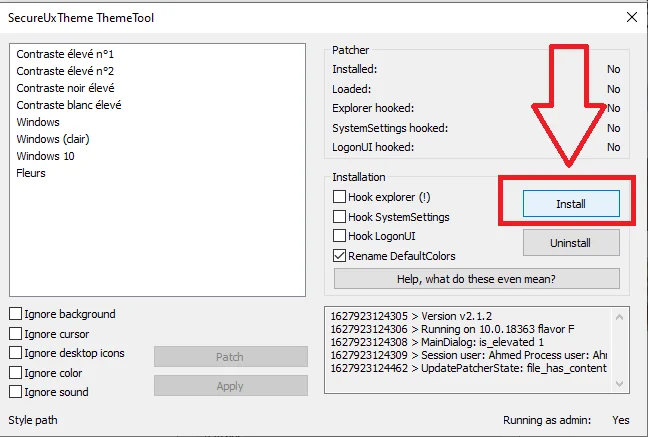Check Ignore desktop icons
The width and height of the screenshot is (648, 437).
[x=16, y=353]
